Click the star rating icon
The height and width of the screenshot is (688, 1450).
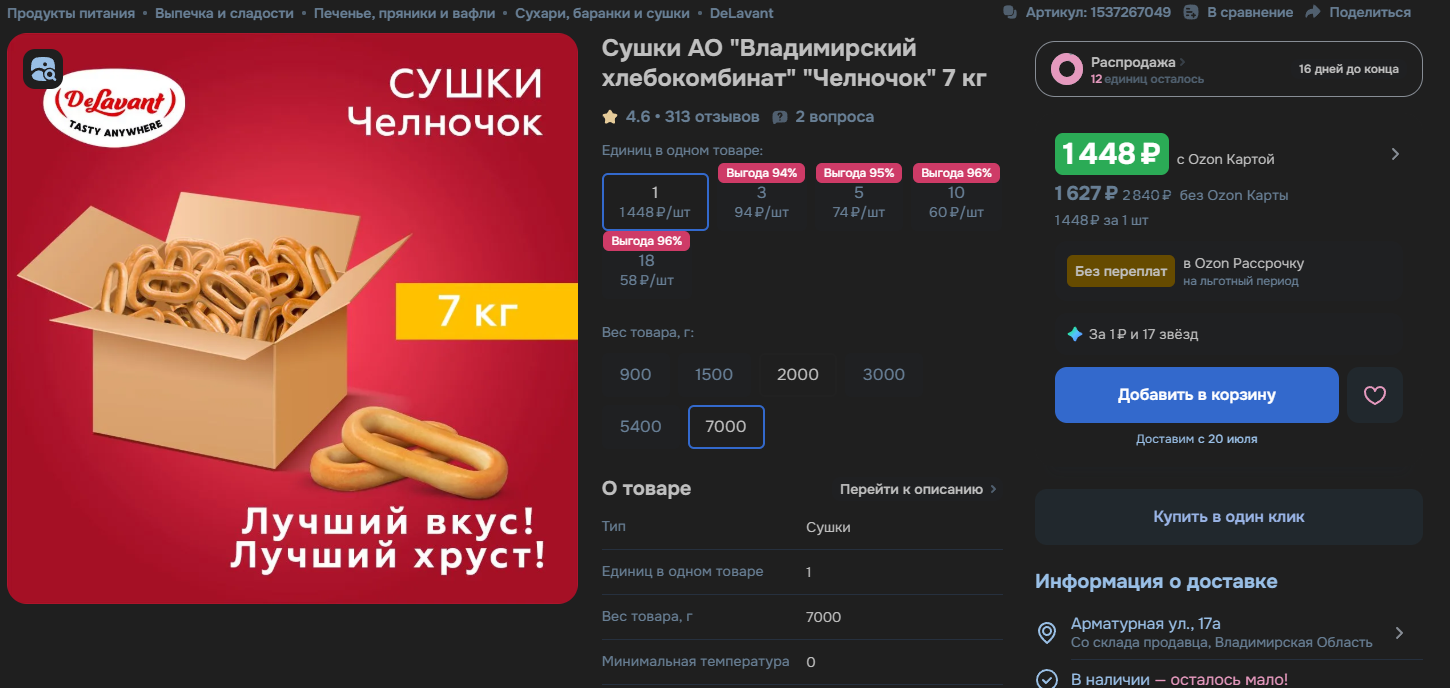pyautogui.click(x=610, y=117)
